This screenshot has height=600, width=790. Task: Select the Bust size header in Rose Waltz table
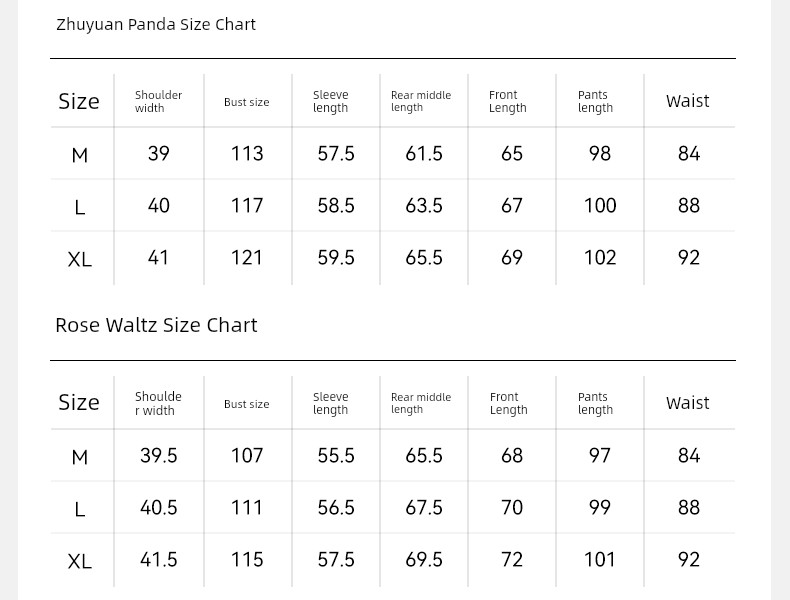(x=246, y=404)
